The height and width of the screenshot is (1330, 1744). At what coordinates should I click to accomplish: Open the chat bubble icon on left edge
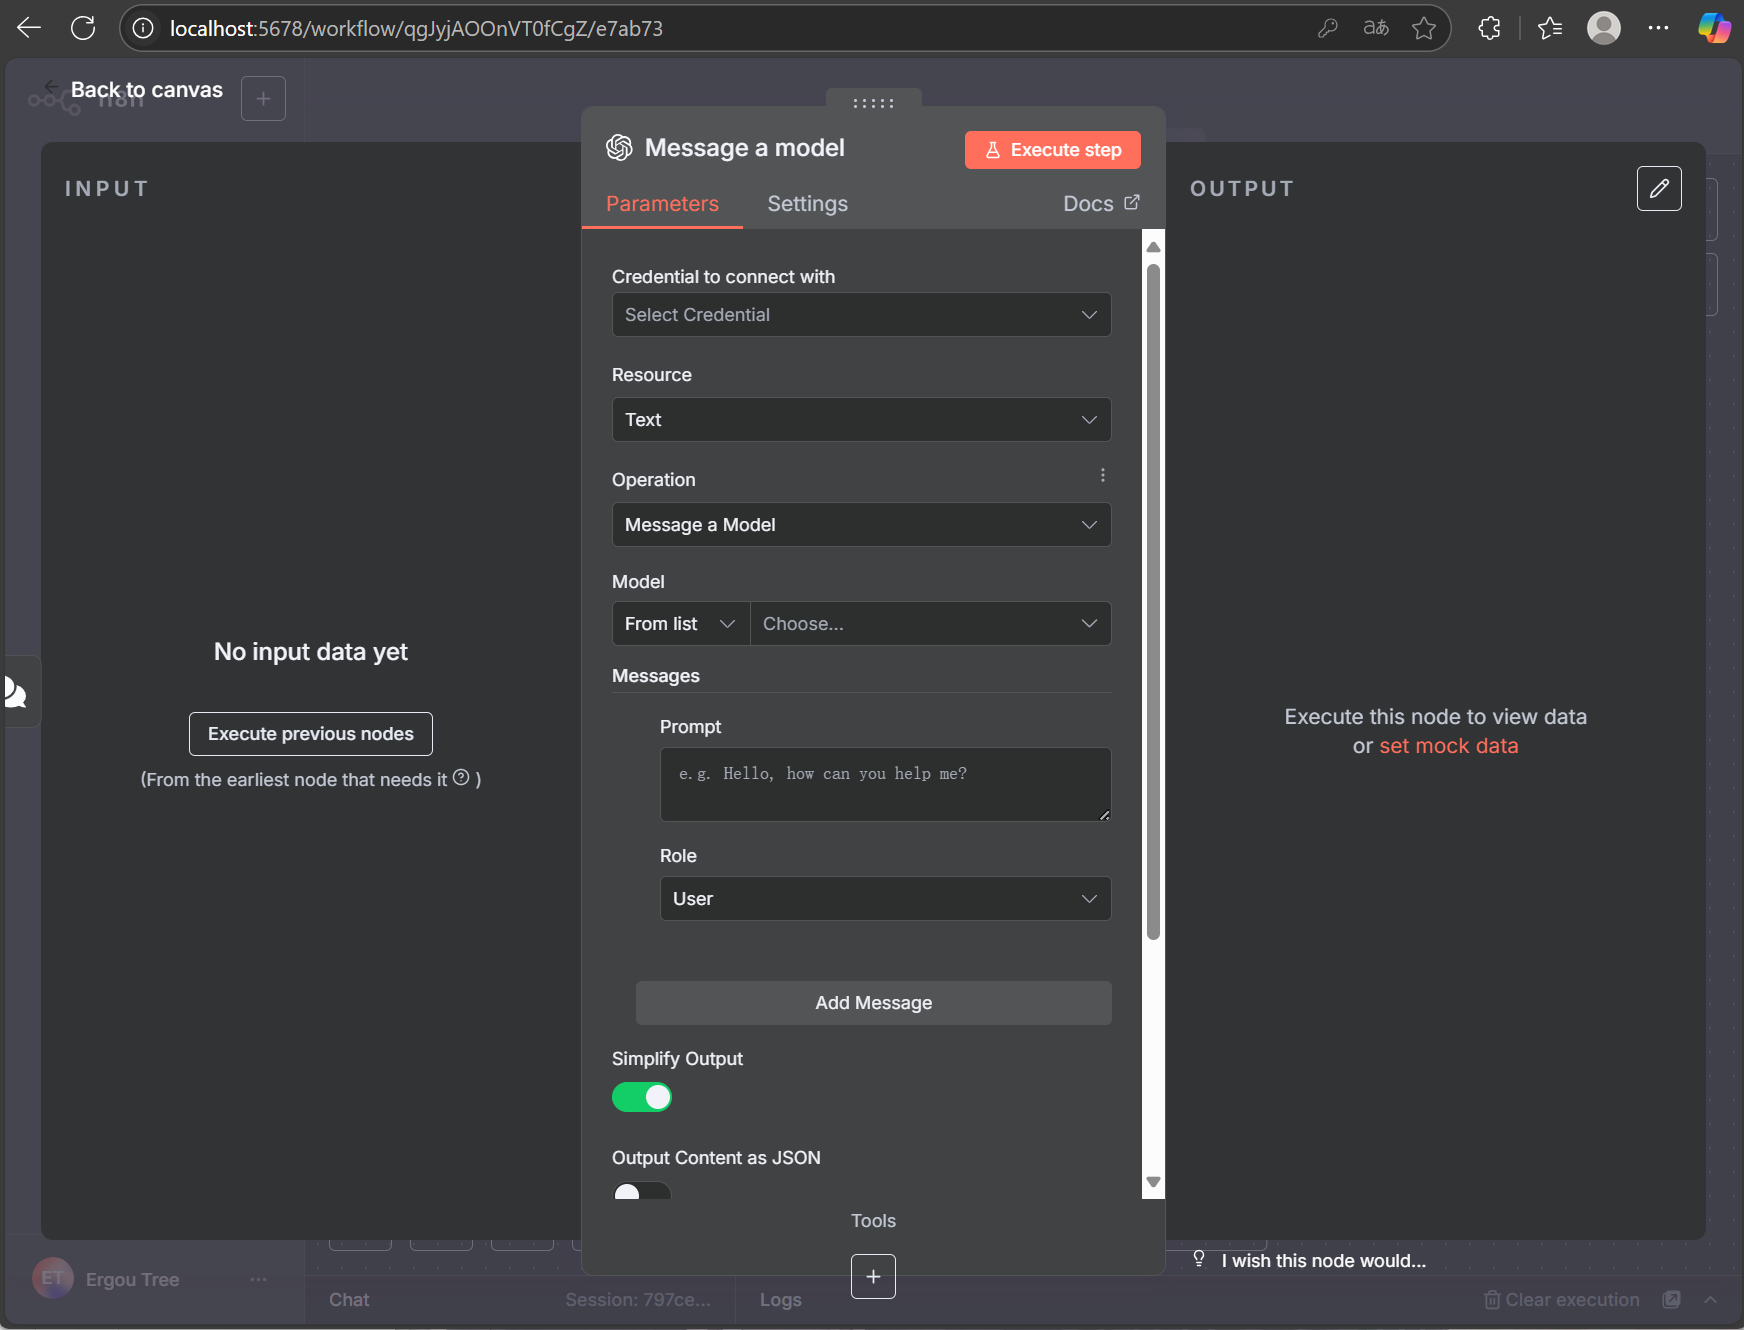click(x=16, y=692)
